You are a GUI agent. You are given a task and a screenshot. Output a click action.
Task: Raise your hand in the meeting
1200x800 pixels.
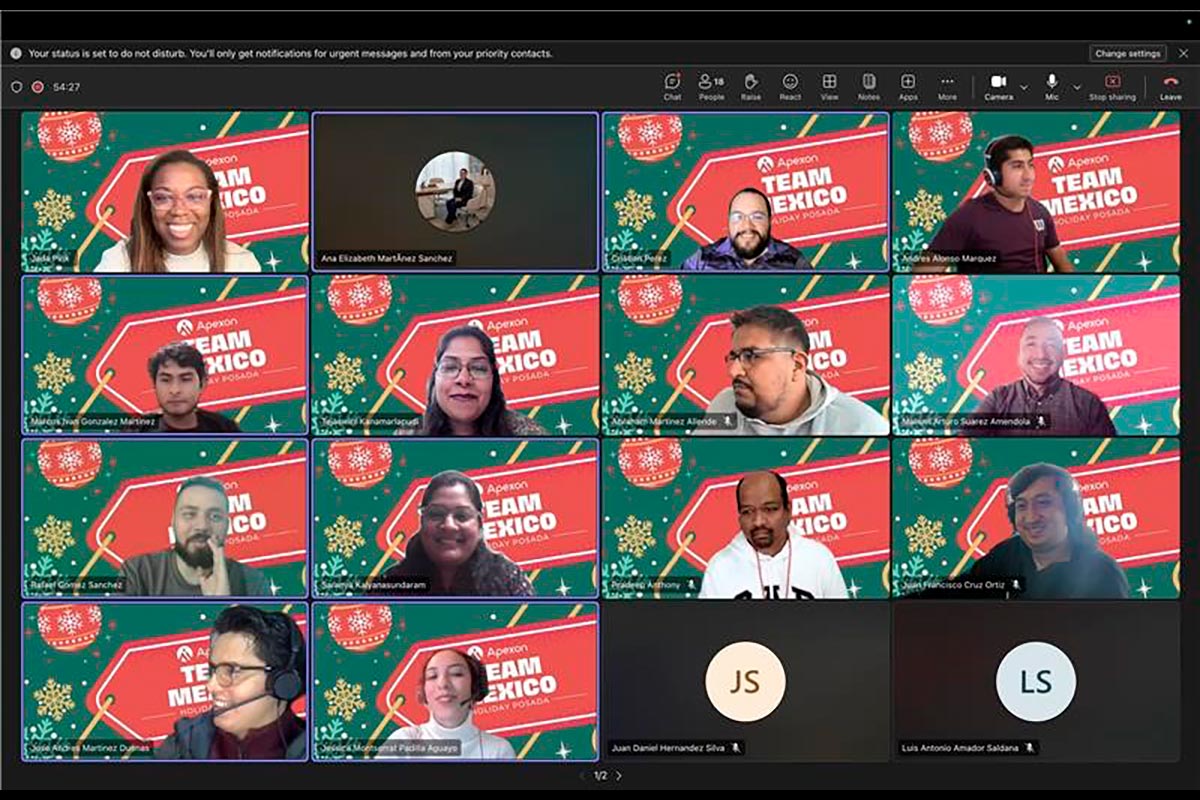click(750, 86)
